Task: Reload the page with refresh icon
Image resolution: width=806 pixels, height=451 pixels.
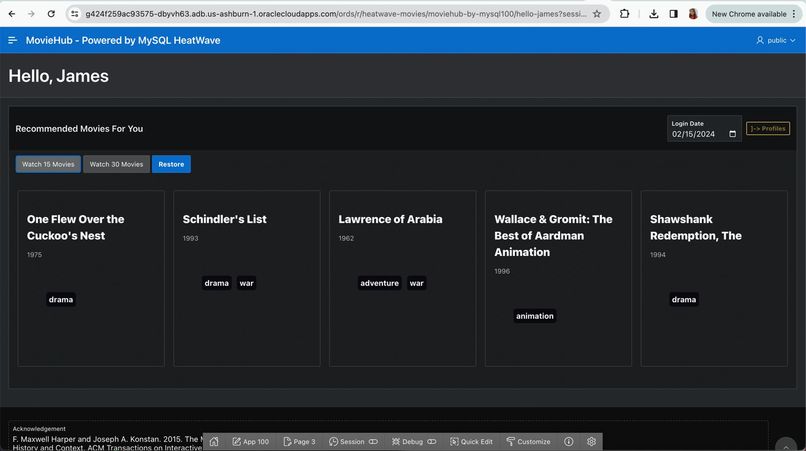Action: (51, 14)
